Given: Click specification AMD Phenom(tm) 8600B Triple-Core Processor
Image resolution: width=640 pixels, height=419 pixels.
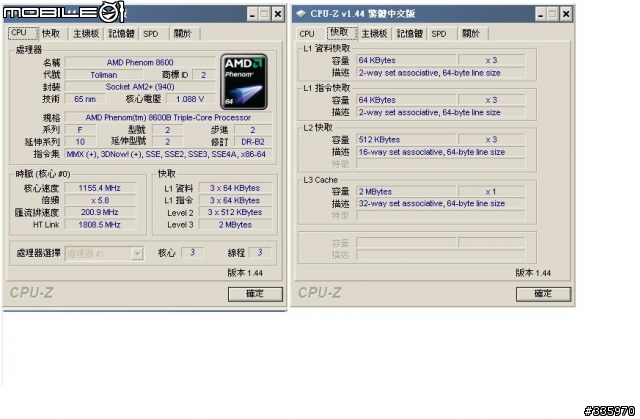Looking at the screenshot, I should [168, 117].
